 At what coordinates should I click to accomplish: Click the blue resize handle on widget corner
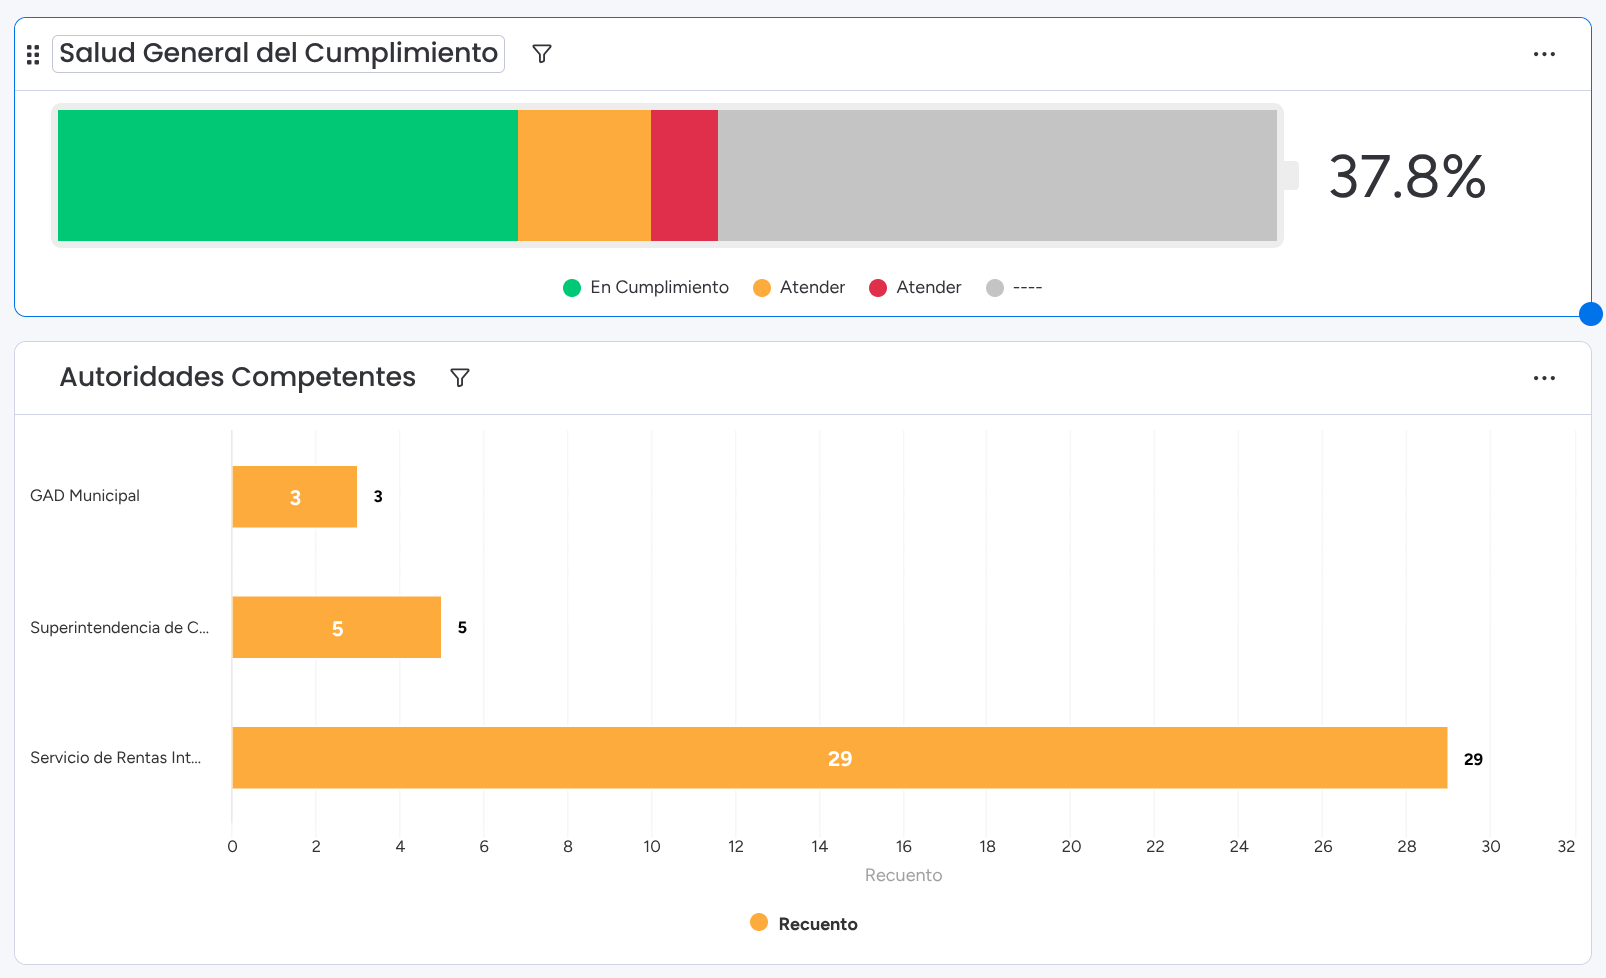point(1590,314)
